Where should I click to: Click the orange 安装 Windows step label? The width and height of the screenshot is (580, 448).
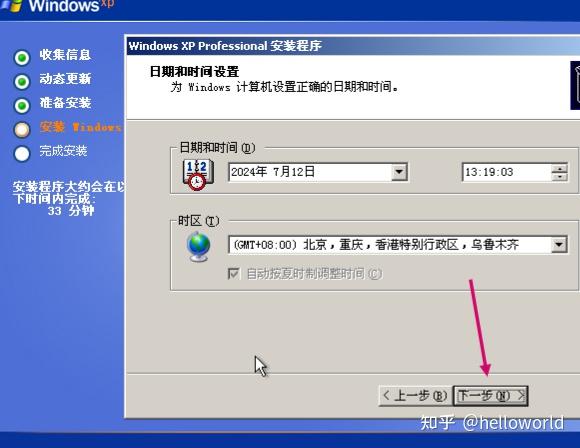81,127
